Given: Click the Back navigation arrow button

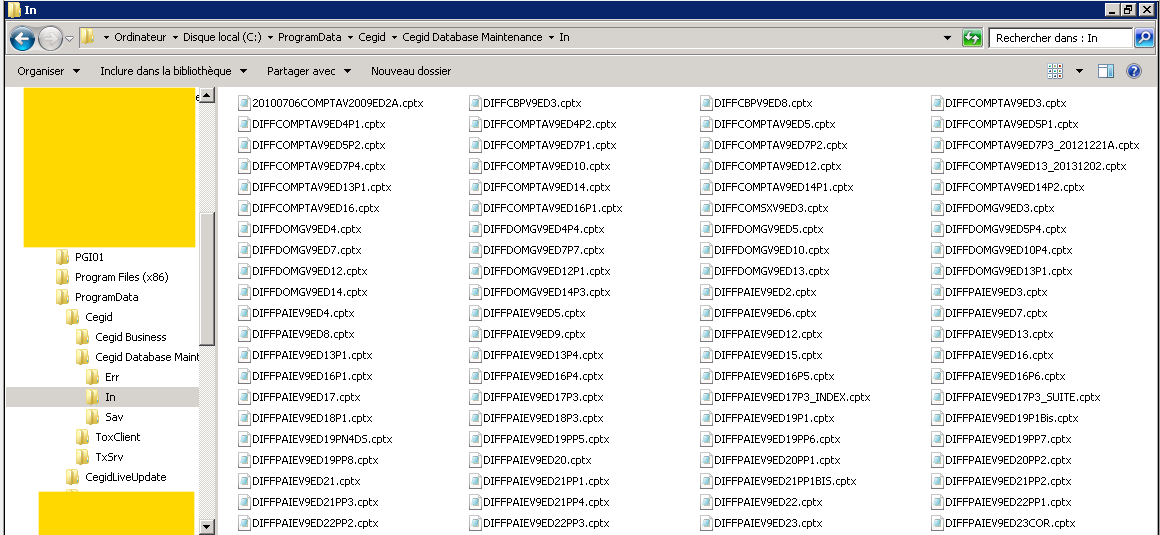Looking at the screenshot, I should click(x=22, y=38).
